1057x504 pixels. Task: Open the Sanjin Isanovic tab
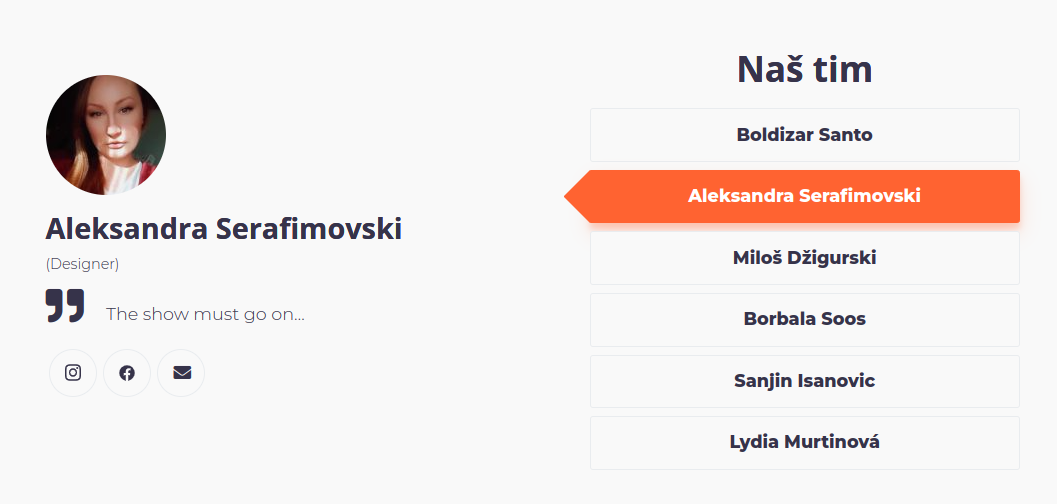804,381
